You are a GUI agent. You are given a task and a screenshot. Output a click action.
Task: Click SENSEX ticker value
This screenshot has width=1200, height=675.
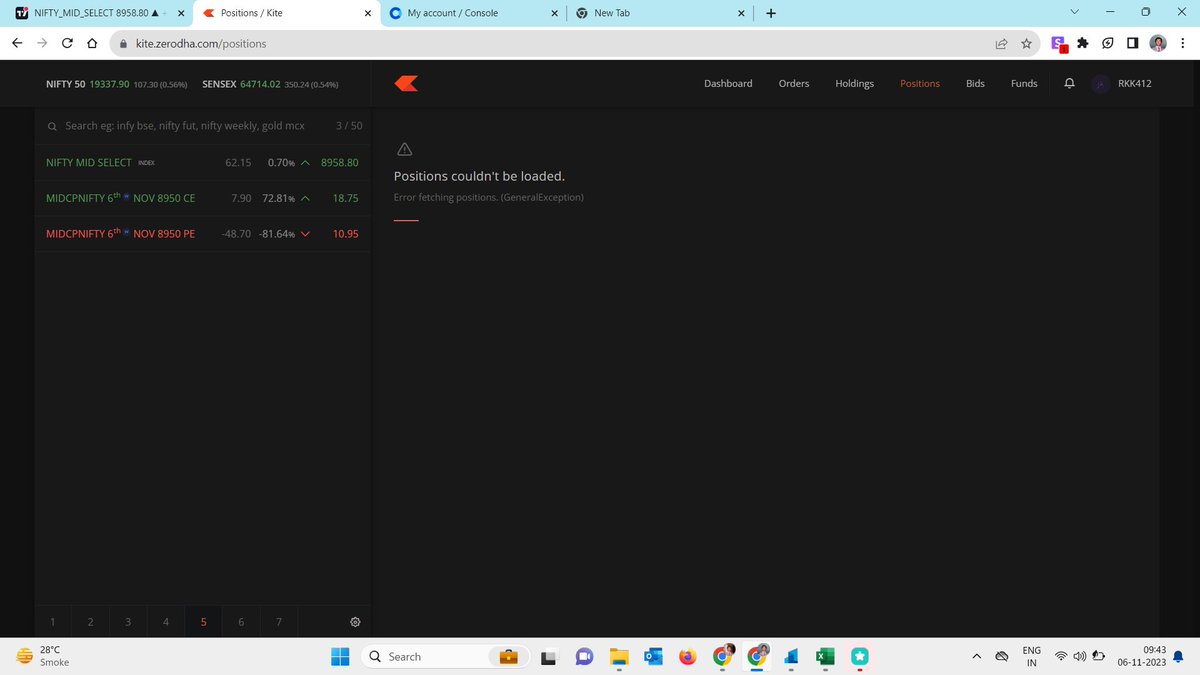point(260,84)
